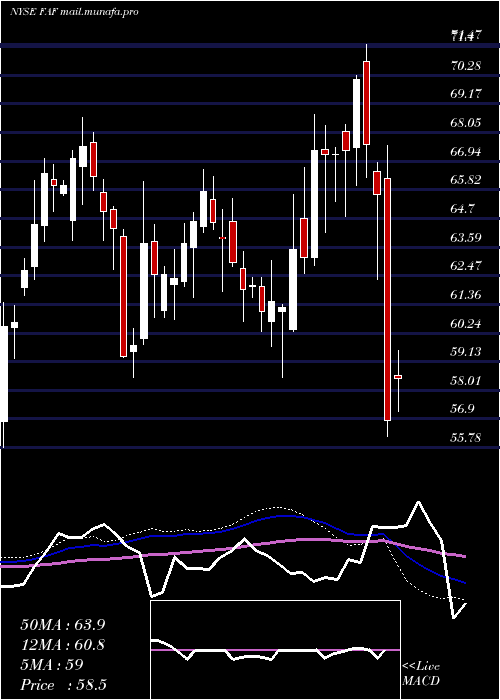This screenshot has height=700, width=500.
Task: Select the 61.36 price axis label
Action: point(466,295)
